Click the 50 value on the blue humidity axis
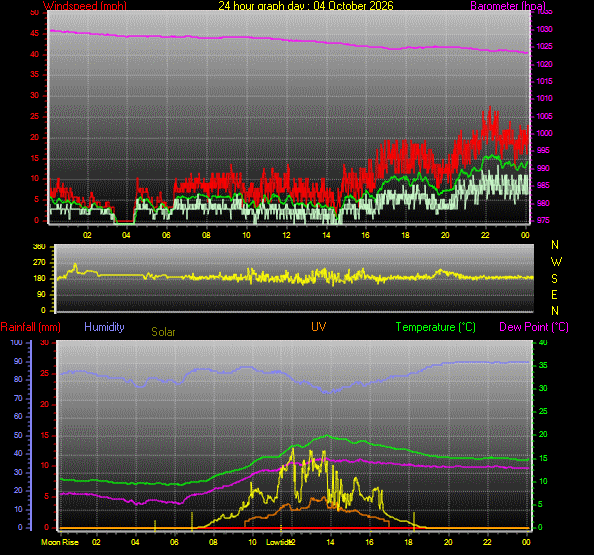Viewport: 594px width, 555px height. click(18, 435)
